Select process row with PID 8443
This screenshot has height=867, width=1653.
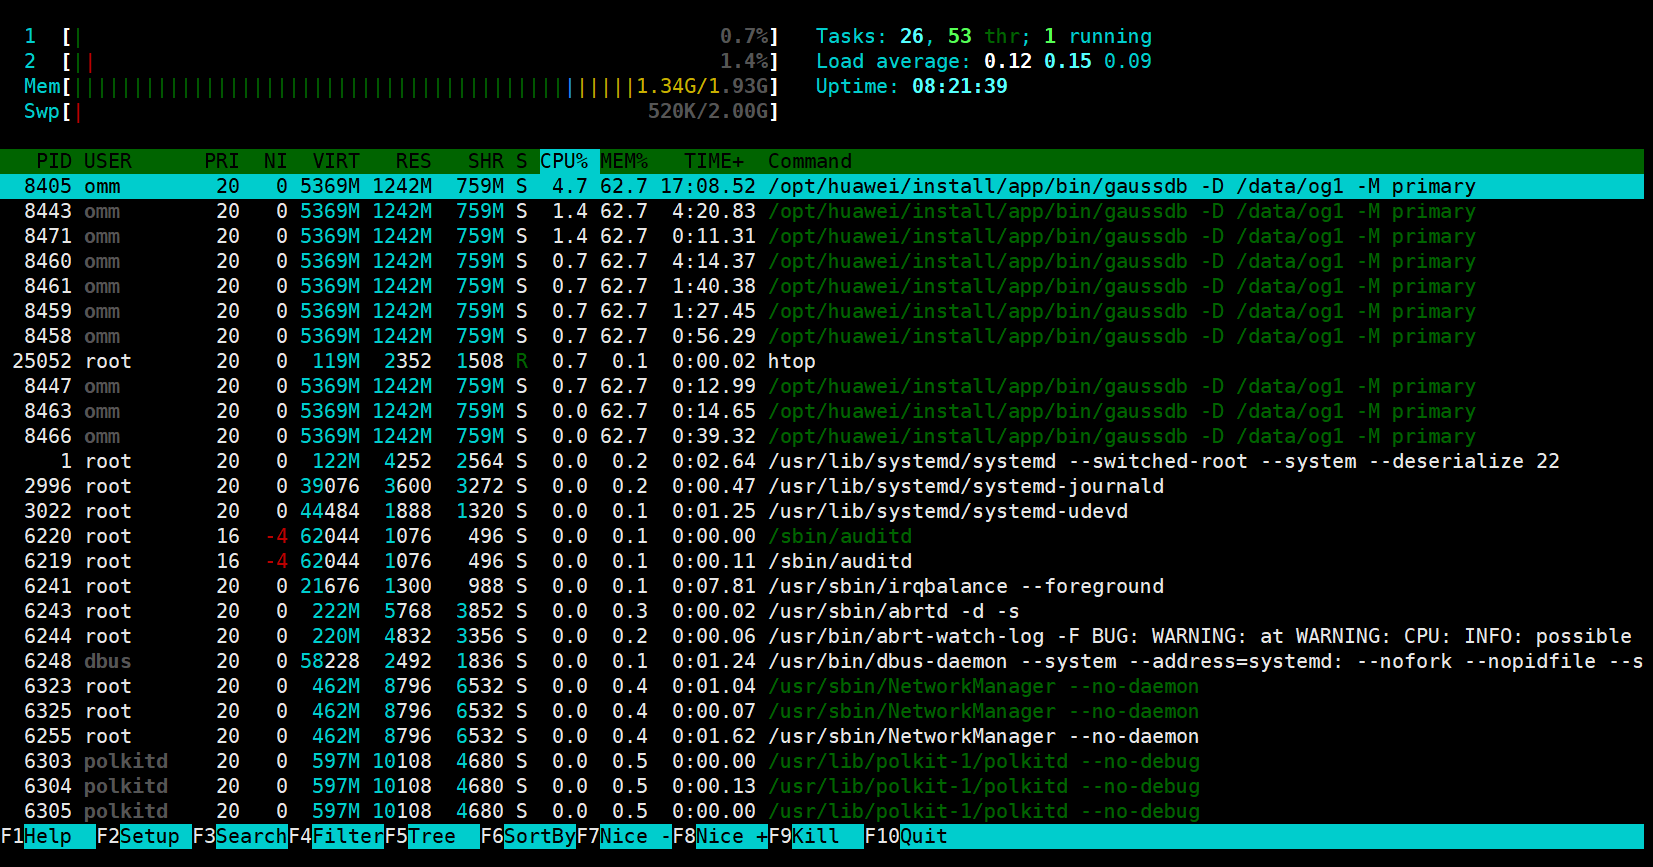(x=822, y=211)
